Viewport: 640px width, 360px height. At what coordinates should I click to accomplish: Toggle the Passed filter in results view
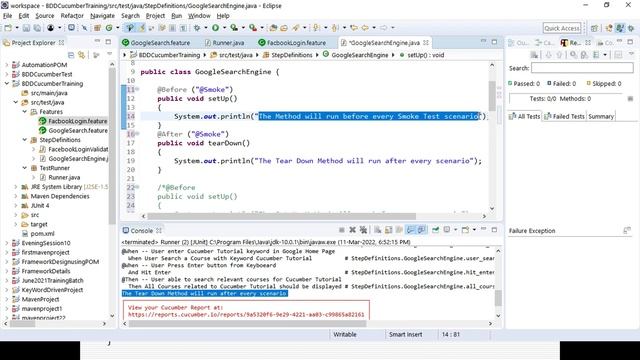coord(524,83)
